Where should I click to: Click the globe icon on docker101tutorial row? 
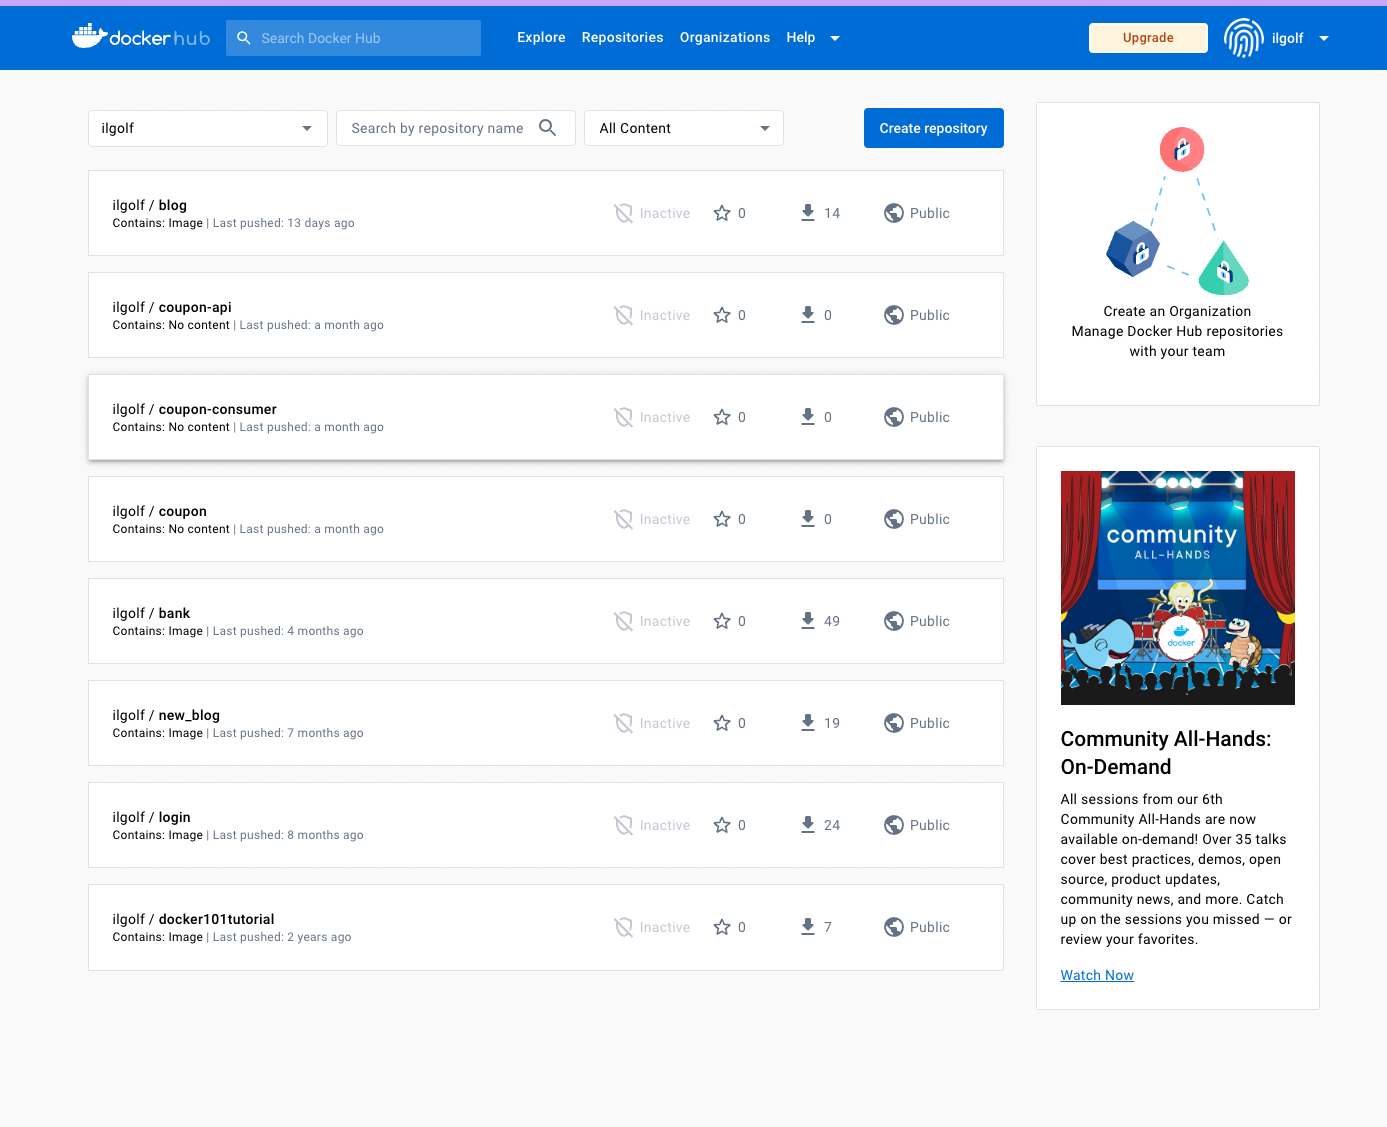894,927
